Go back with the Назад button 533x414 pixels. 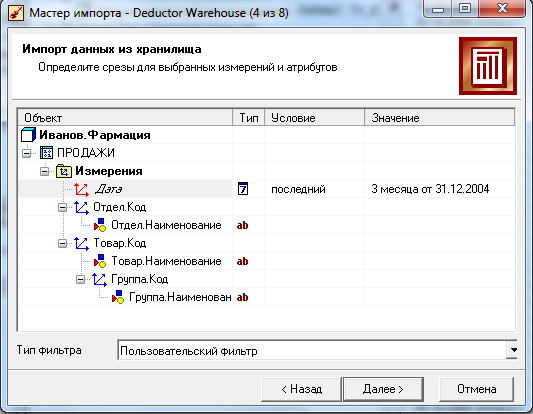(301, 389)
